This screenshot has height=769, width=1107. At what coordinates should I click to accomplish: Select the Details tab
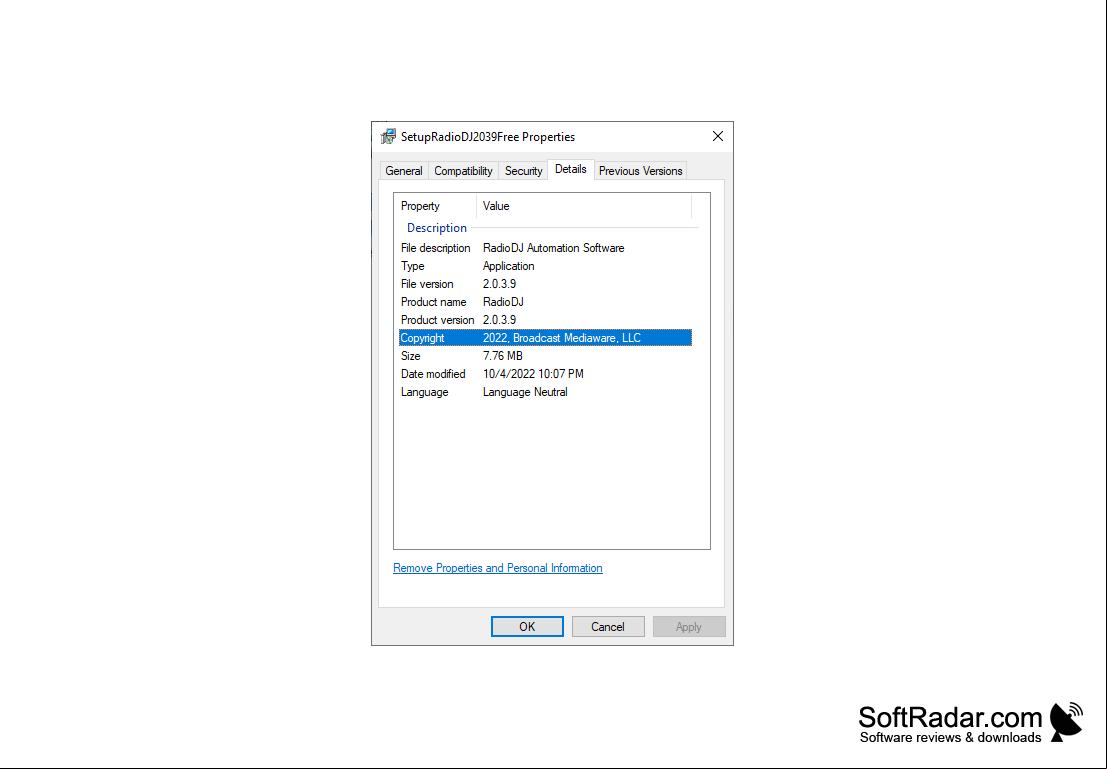(570, 169)
